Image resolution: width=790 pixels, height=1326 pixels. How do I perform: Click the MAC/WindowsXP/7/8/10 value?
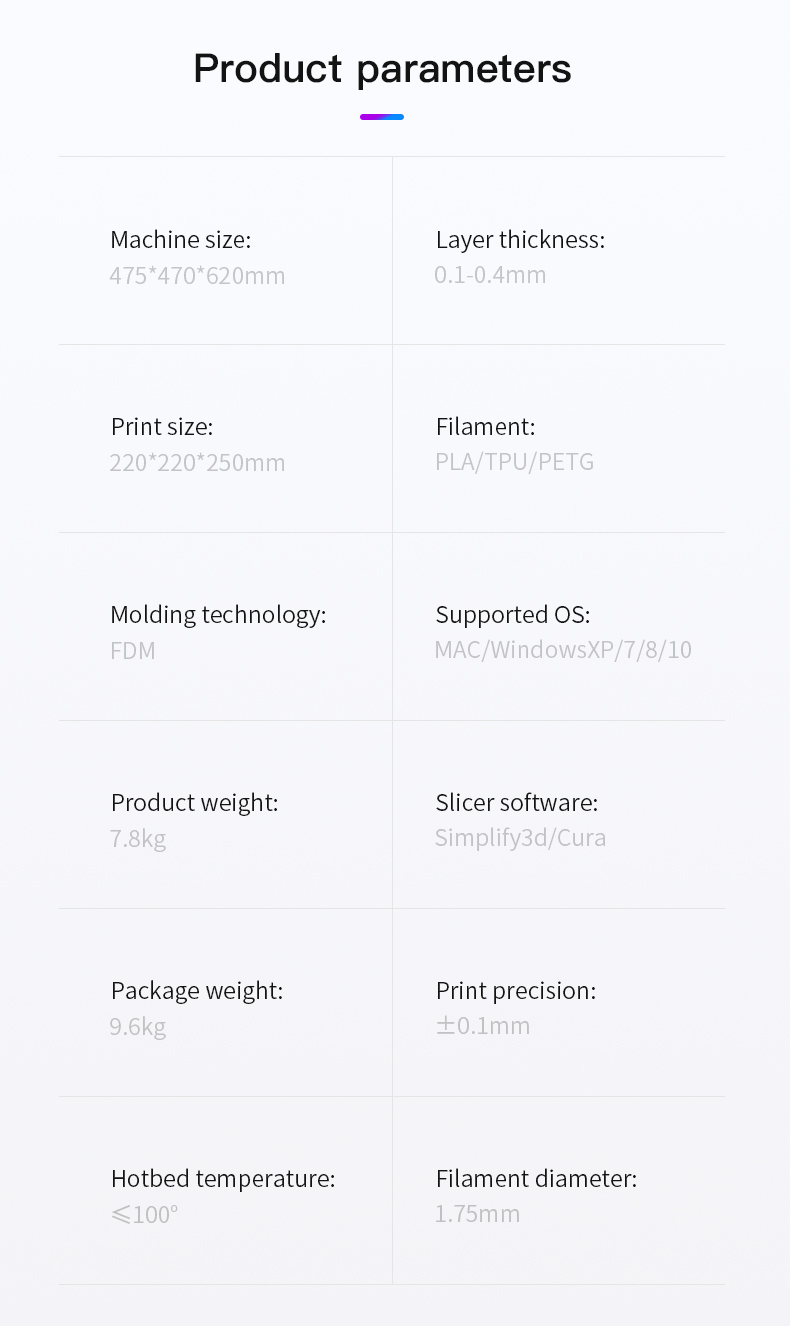click(563, 650)
